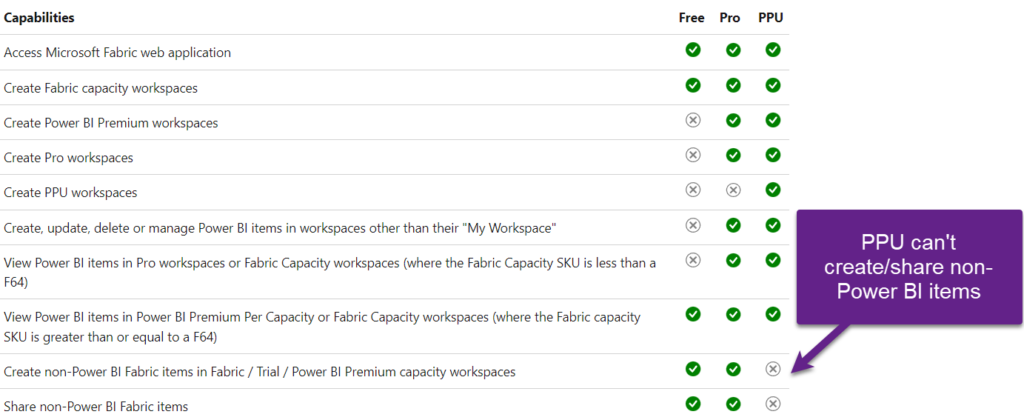Select the Capabilities column header
Screen dimensions: 1024x420
pyautogui.click(x=39, y=18)
